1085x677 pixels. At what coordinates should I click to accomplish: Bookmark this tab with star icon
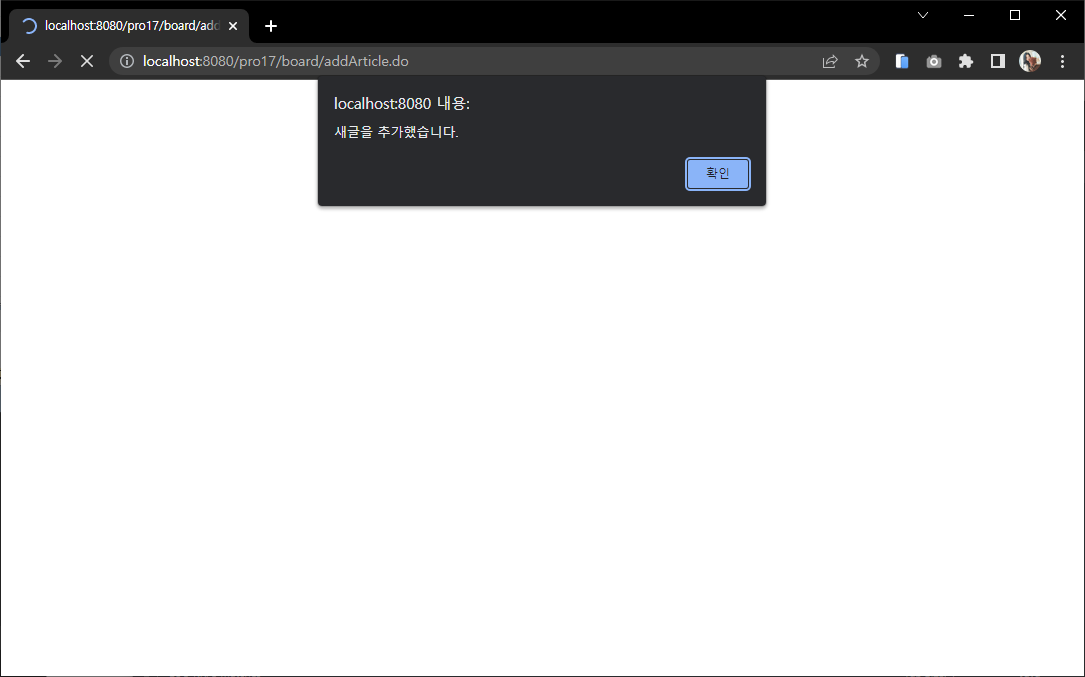(x=861, y=62)
